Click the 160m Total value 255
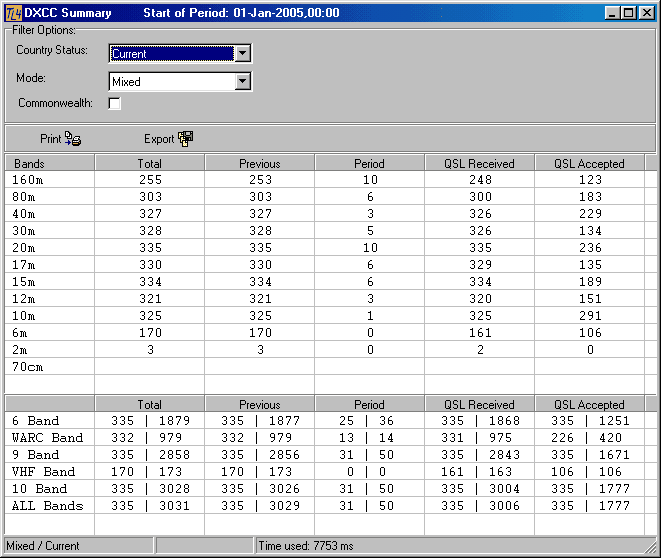 [150, 180]
